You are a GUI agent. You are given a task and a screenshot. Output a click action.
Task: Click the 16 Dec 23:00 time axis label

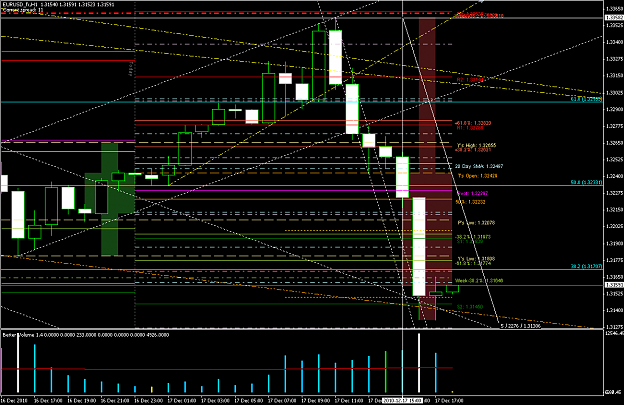[148, 400]
